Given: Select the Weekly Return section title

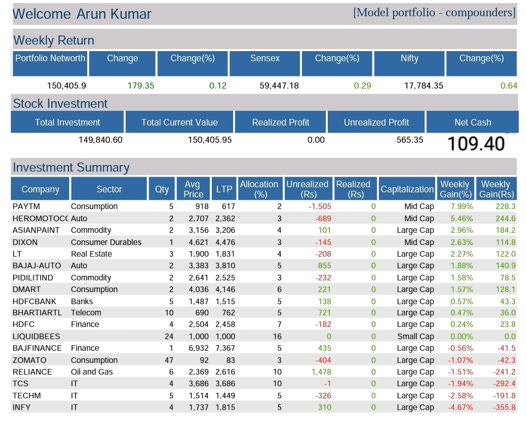Looking at the screenshot, I should click(53, 40).
